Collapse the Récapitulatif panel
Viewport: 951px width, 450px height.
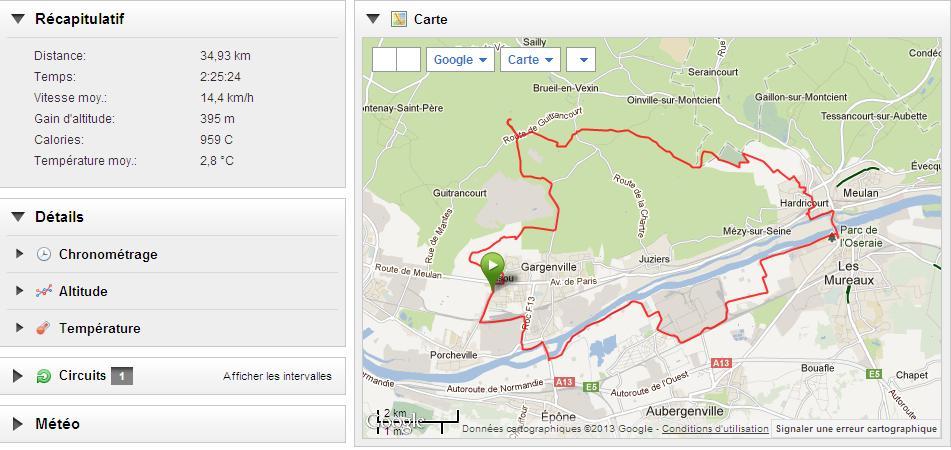(x=18, y=19)
